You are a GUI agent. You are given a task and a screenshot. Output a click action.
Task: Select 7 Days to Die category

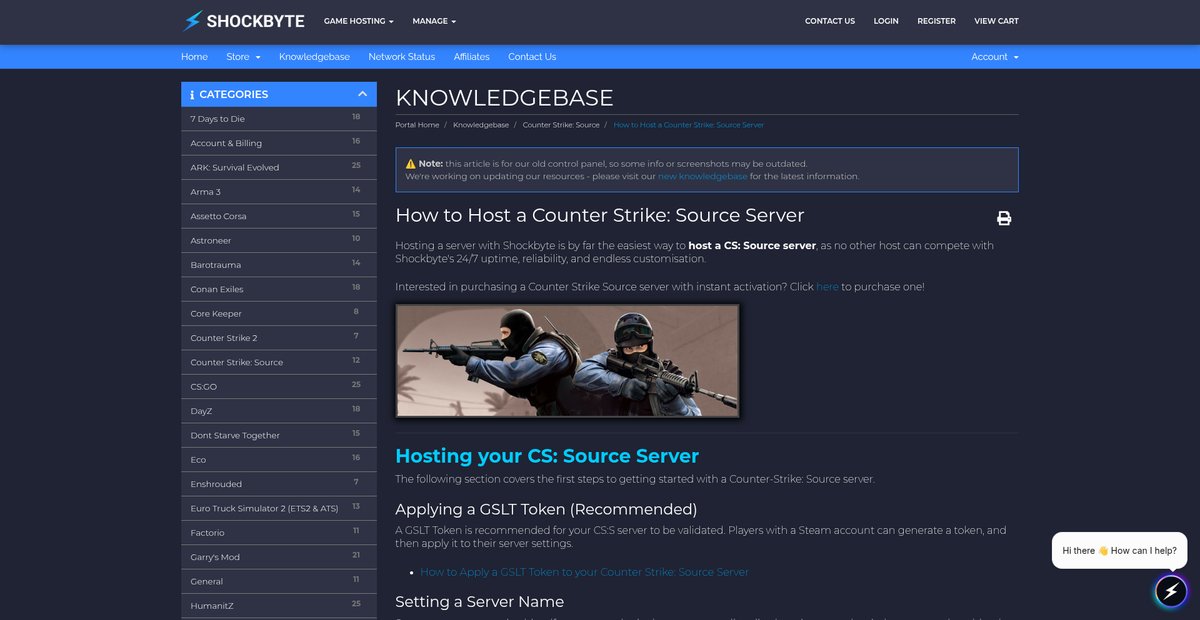[279, 119]
